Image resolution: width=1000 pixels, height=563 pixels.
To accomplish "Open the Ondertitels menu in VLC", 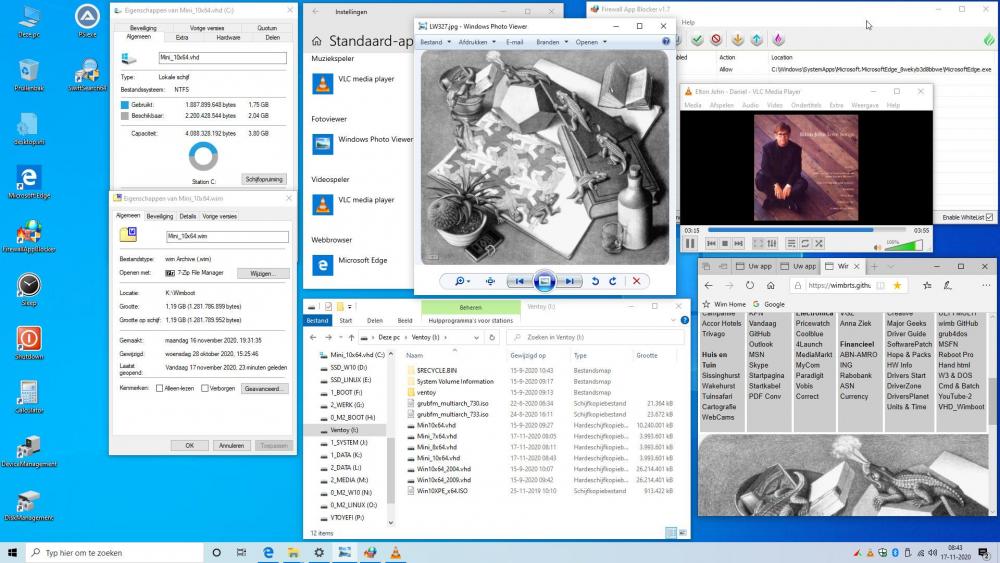I will [806, 105].
